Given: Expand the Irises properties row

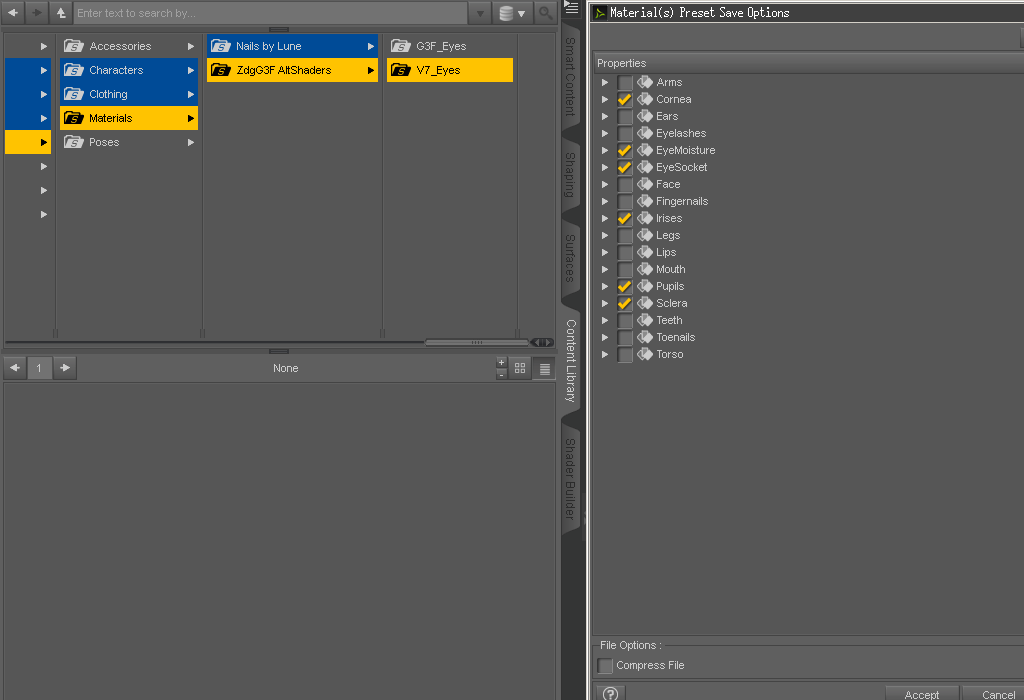Looking at the screenshot, I should (x=605, y=218).
